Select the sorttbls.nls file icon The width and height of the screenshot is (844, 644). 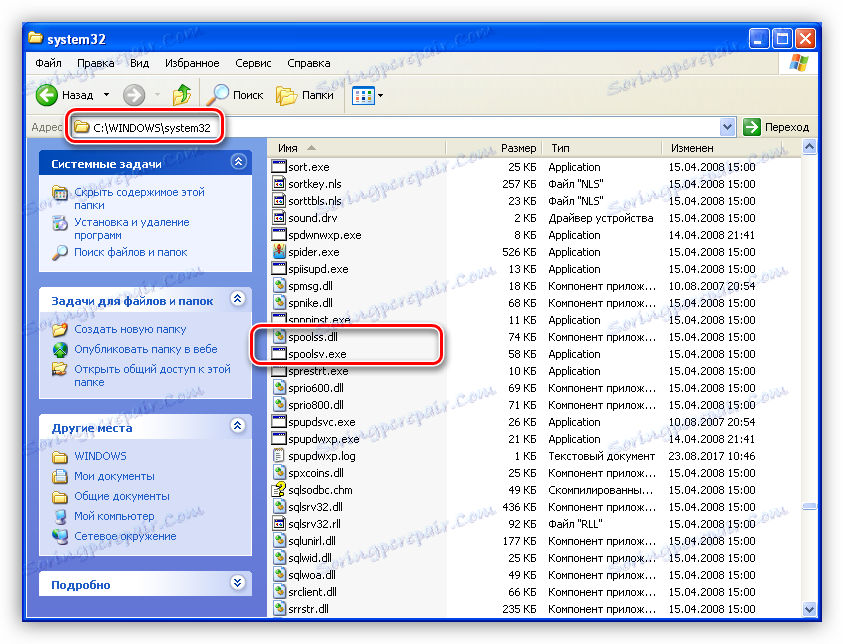279,200
